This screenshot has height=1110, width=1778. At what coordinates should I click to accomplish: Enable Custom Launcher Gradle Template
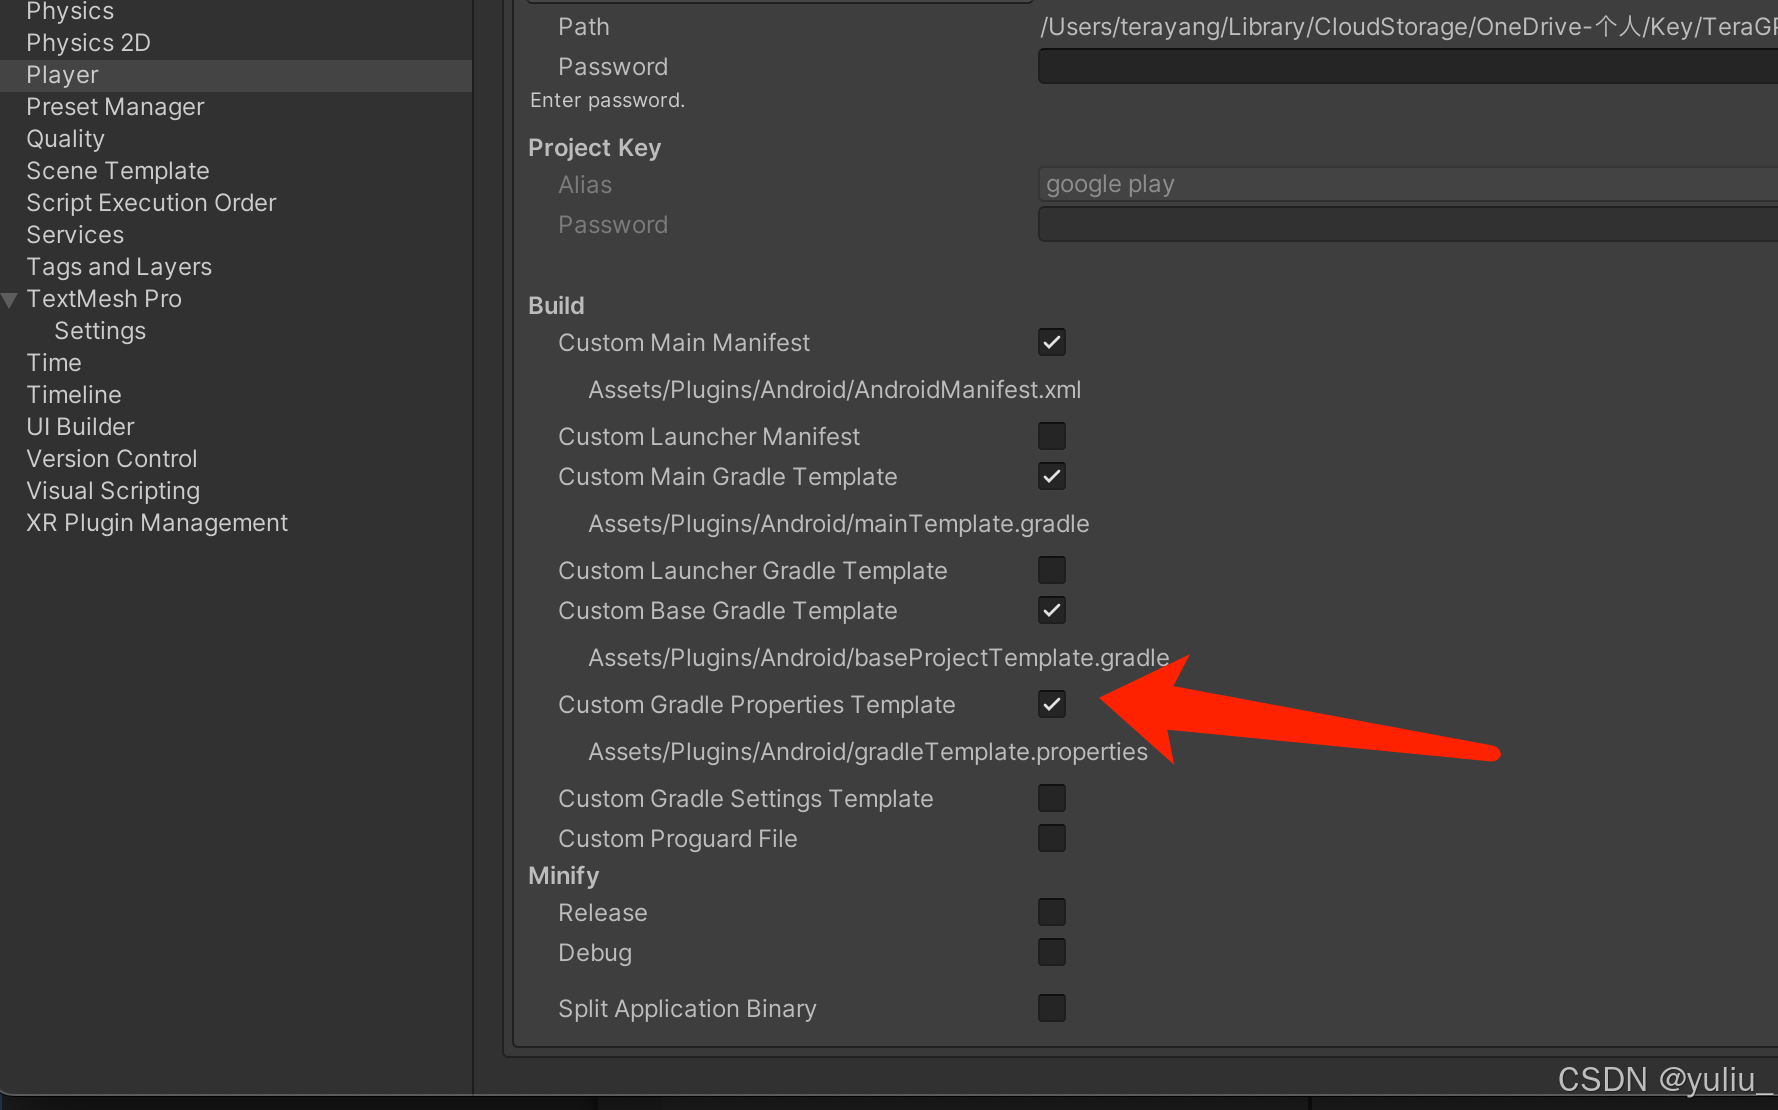(1051, 569)
